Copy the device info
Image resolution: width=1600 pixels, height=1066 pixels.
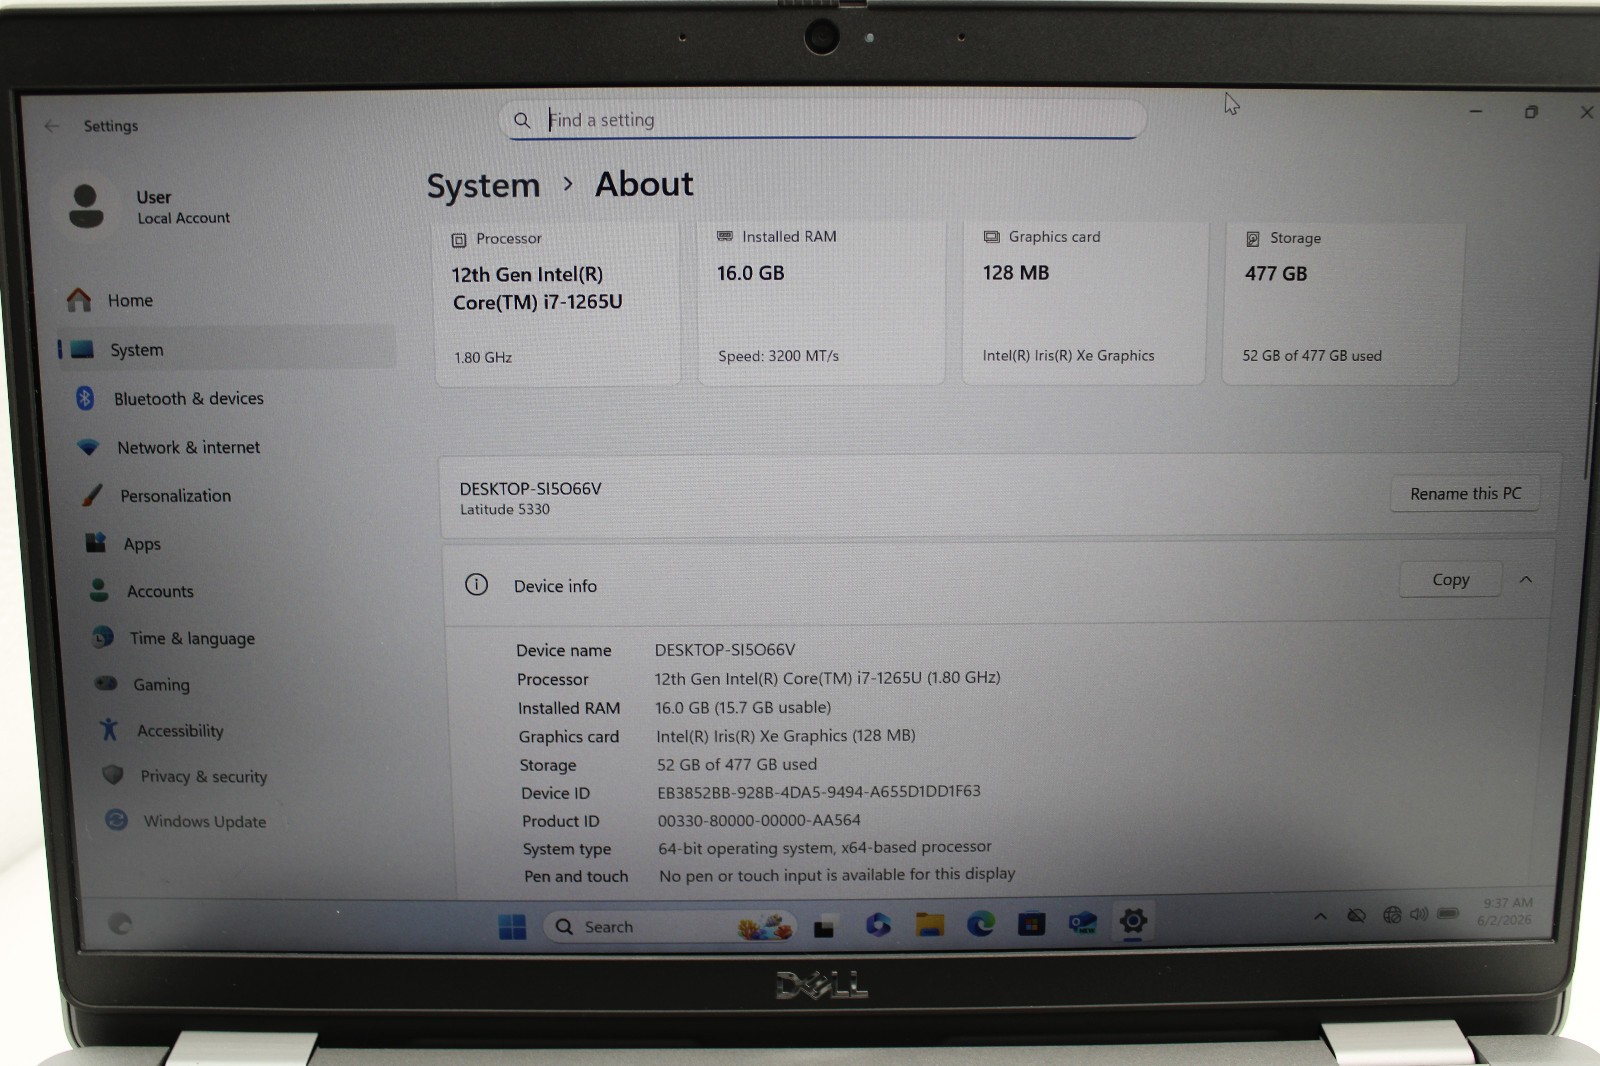[x=1450, y=580]
